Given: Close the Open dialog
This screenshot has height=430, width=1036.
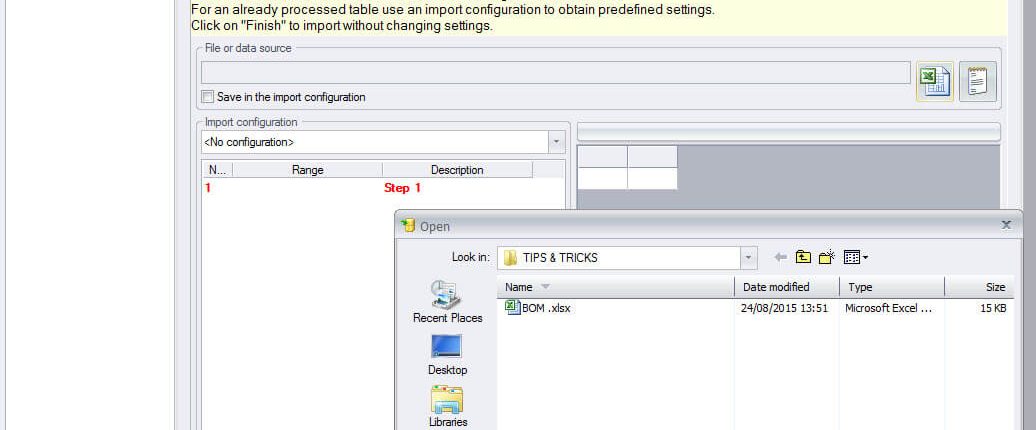Looking at the screenshot, I should click(x=1006, y=225).
